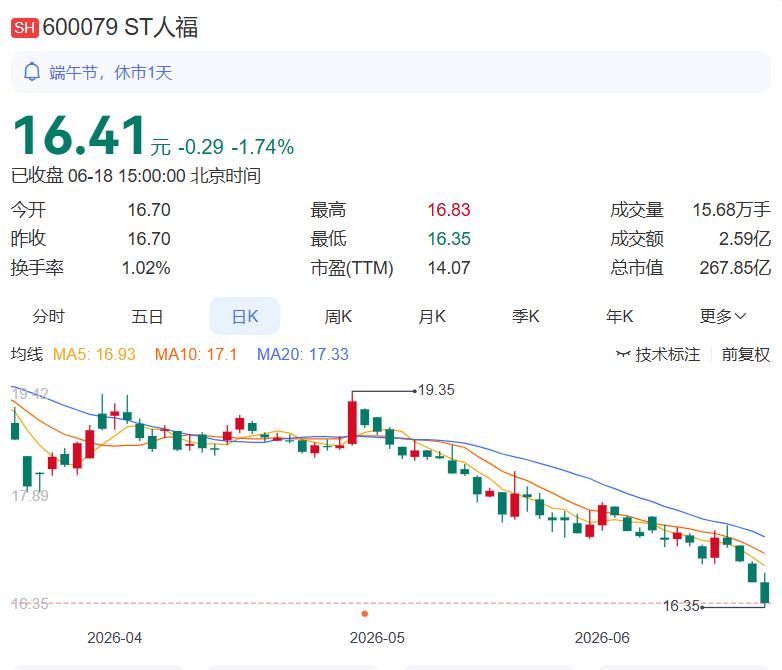782x670 pixels.
Task: Click the 2026-05 date axis label
Action: (377, 638)
